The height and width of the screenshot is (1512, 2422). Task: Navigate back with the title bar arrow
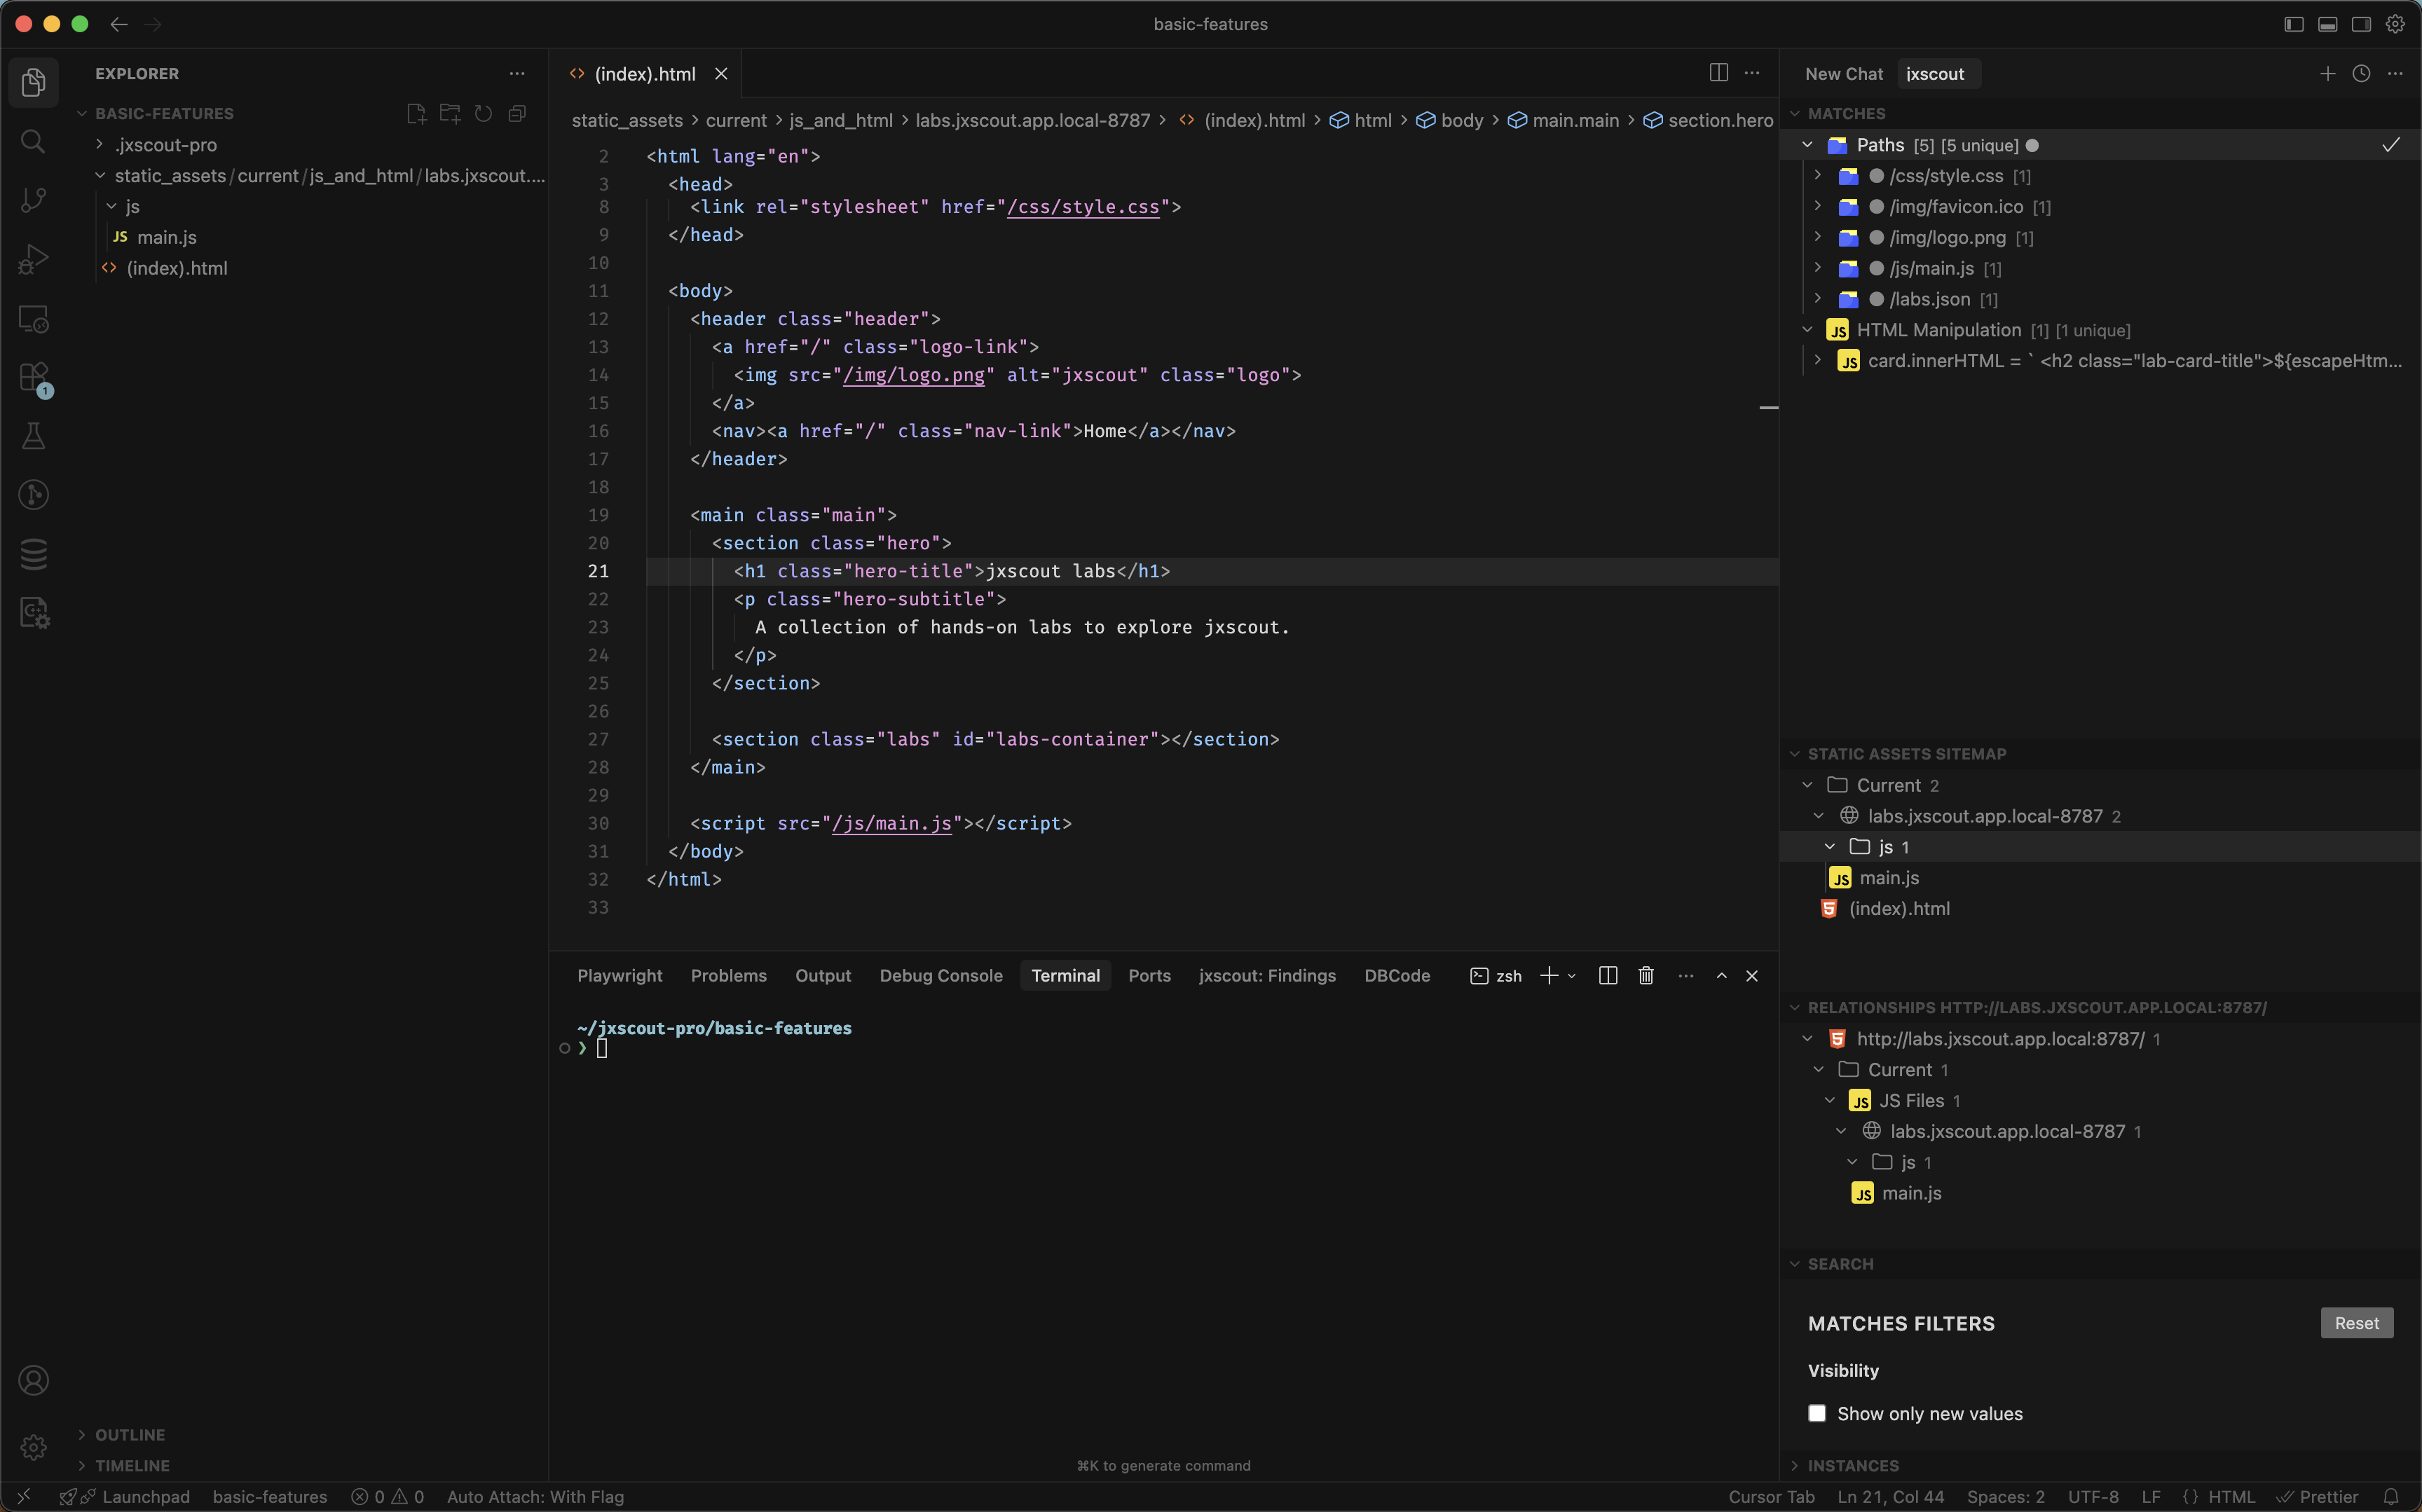(119, 24)
